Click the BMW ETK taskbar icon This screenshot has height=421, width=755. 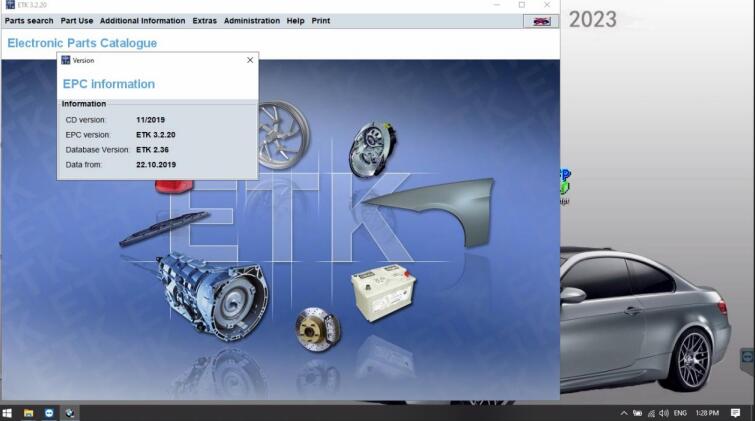(x=70, y=413)
